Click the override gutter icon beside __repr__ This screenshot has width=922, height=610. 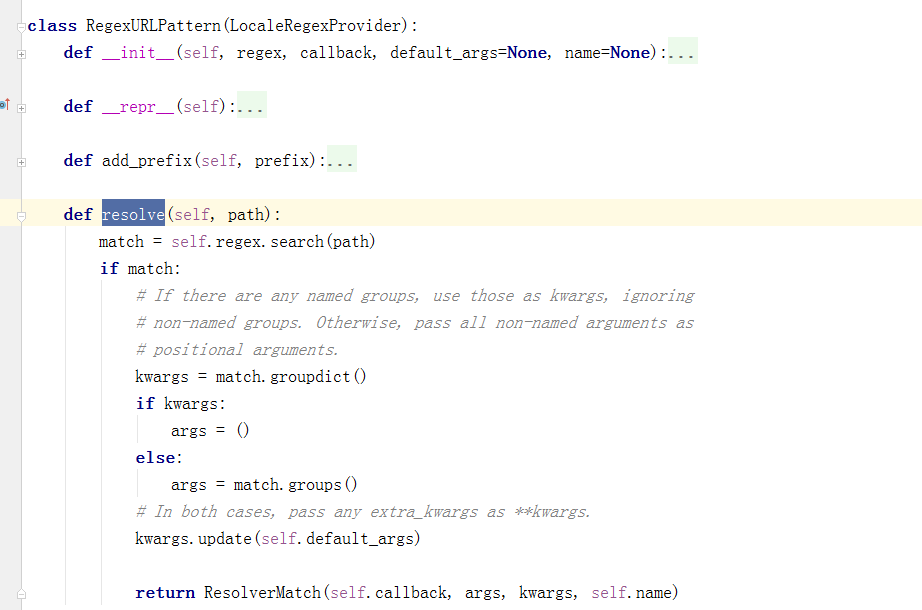click(x=5, y=104)
